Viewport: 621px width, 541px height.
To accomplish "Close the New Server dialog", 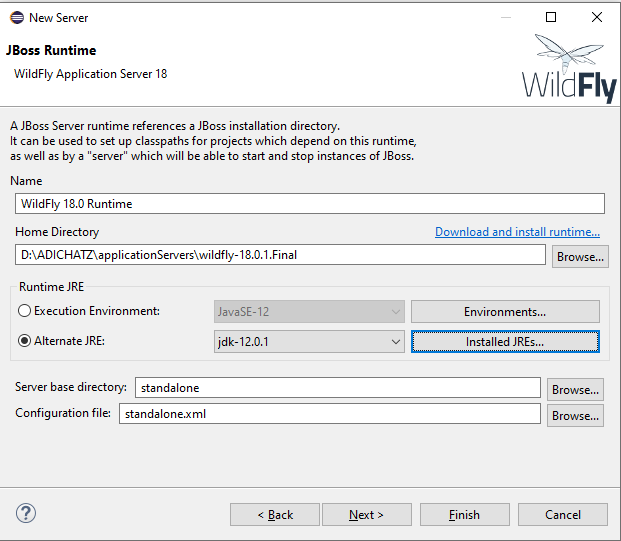I will click(597, 17).
